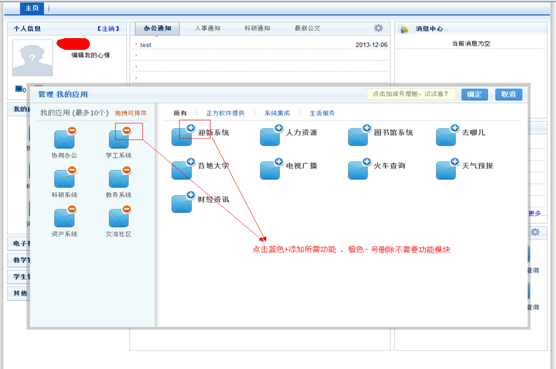This screenshot has width=556, height=369.
Task: Select the 交流社区 app envelope icon
Action: 119,217
